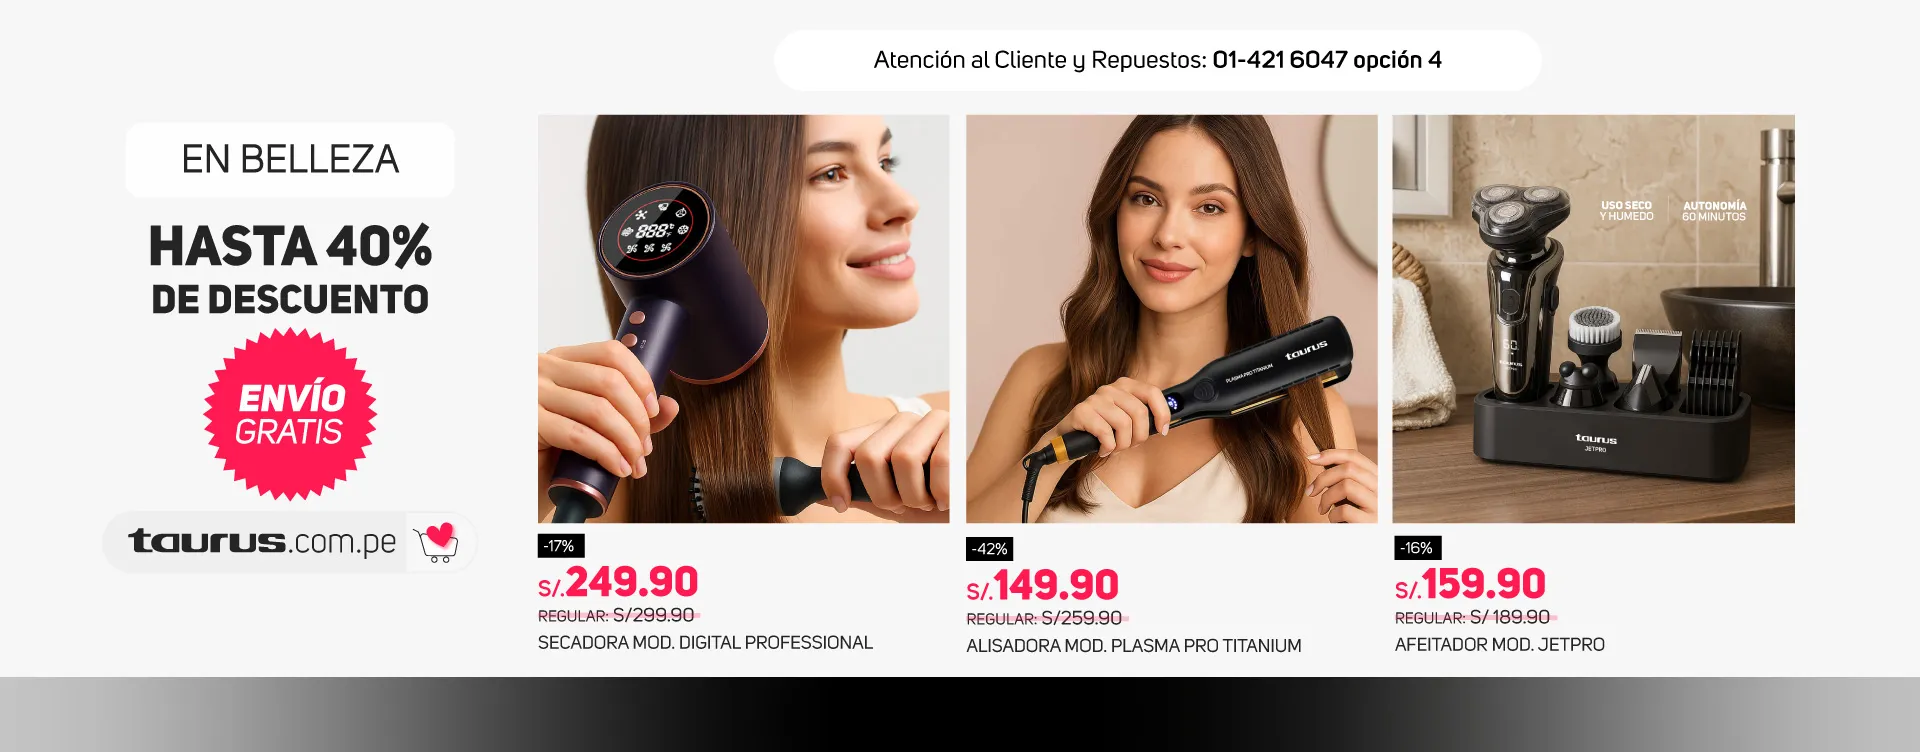Viewport: 1920px width, 752px height.
Task: Open Afeitador Mod. Jetpro product title
Action: pyautogui.click(x=1500, y=645)
